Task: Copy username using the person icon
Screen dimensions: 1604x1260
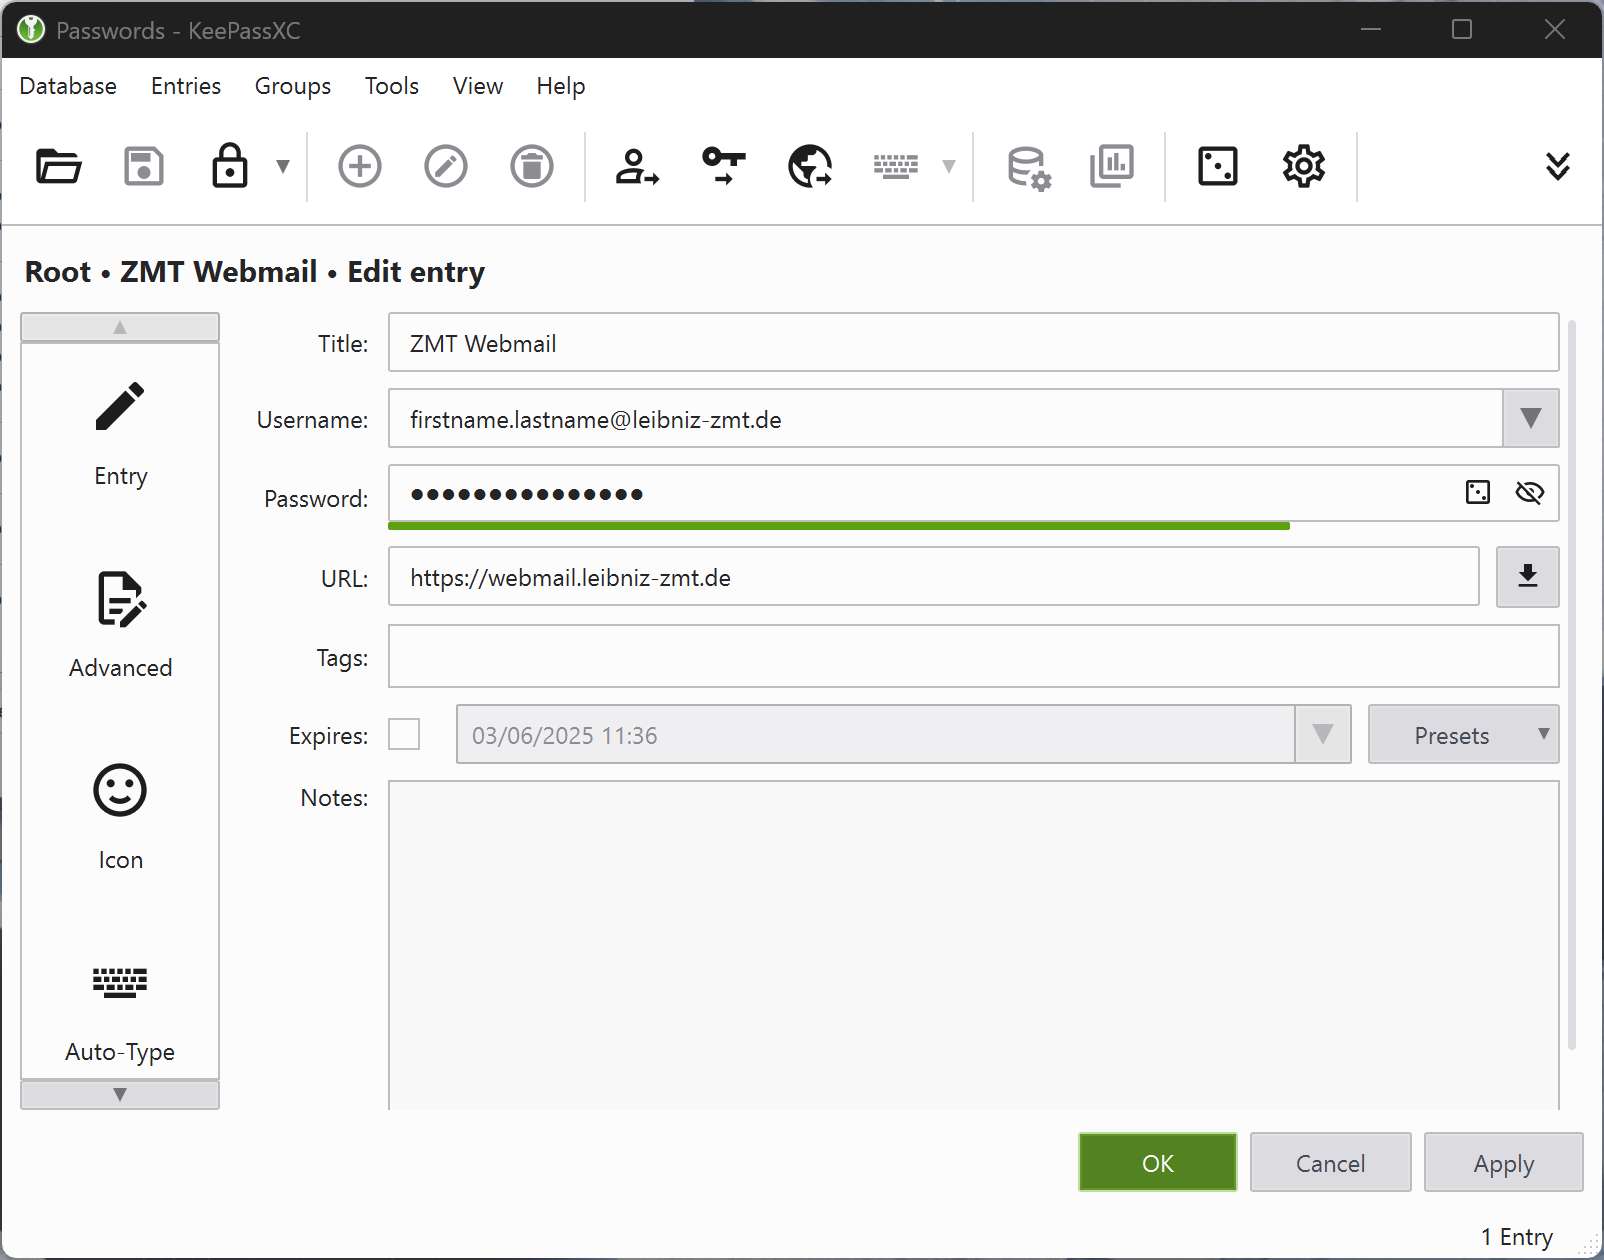Action: pyautogui.click(x=637, y=166)
